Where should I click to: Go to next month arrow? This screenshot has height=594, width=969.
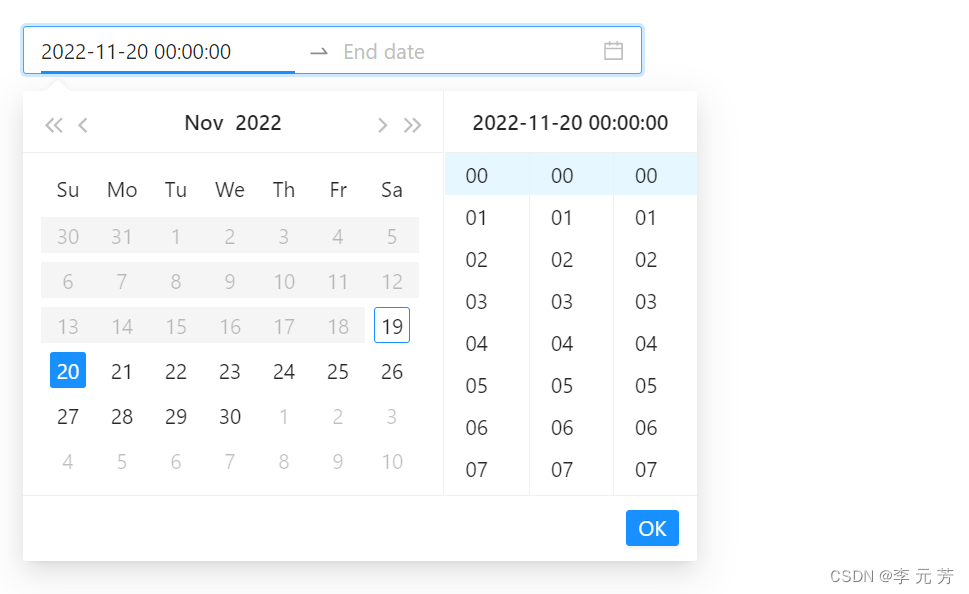click(x=382, y=125)
